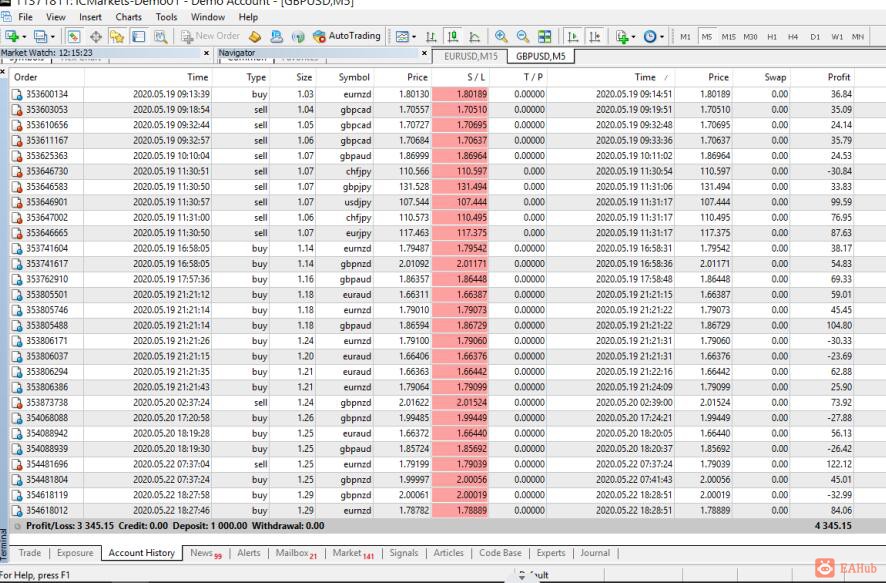This screenshot has width=886, height=583.
Task: Toggle the Data Window crosshair icon
Action: pos(95,37)
